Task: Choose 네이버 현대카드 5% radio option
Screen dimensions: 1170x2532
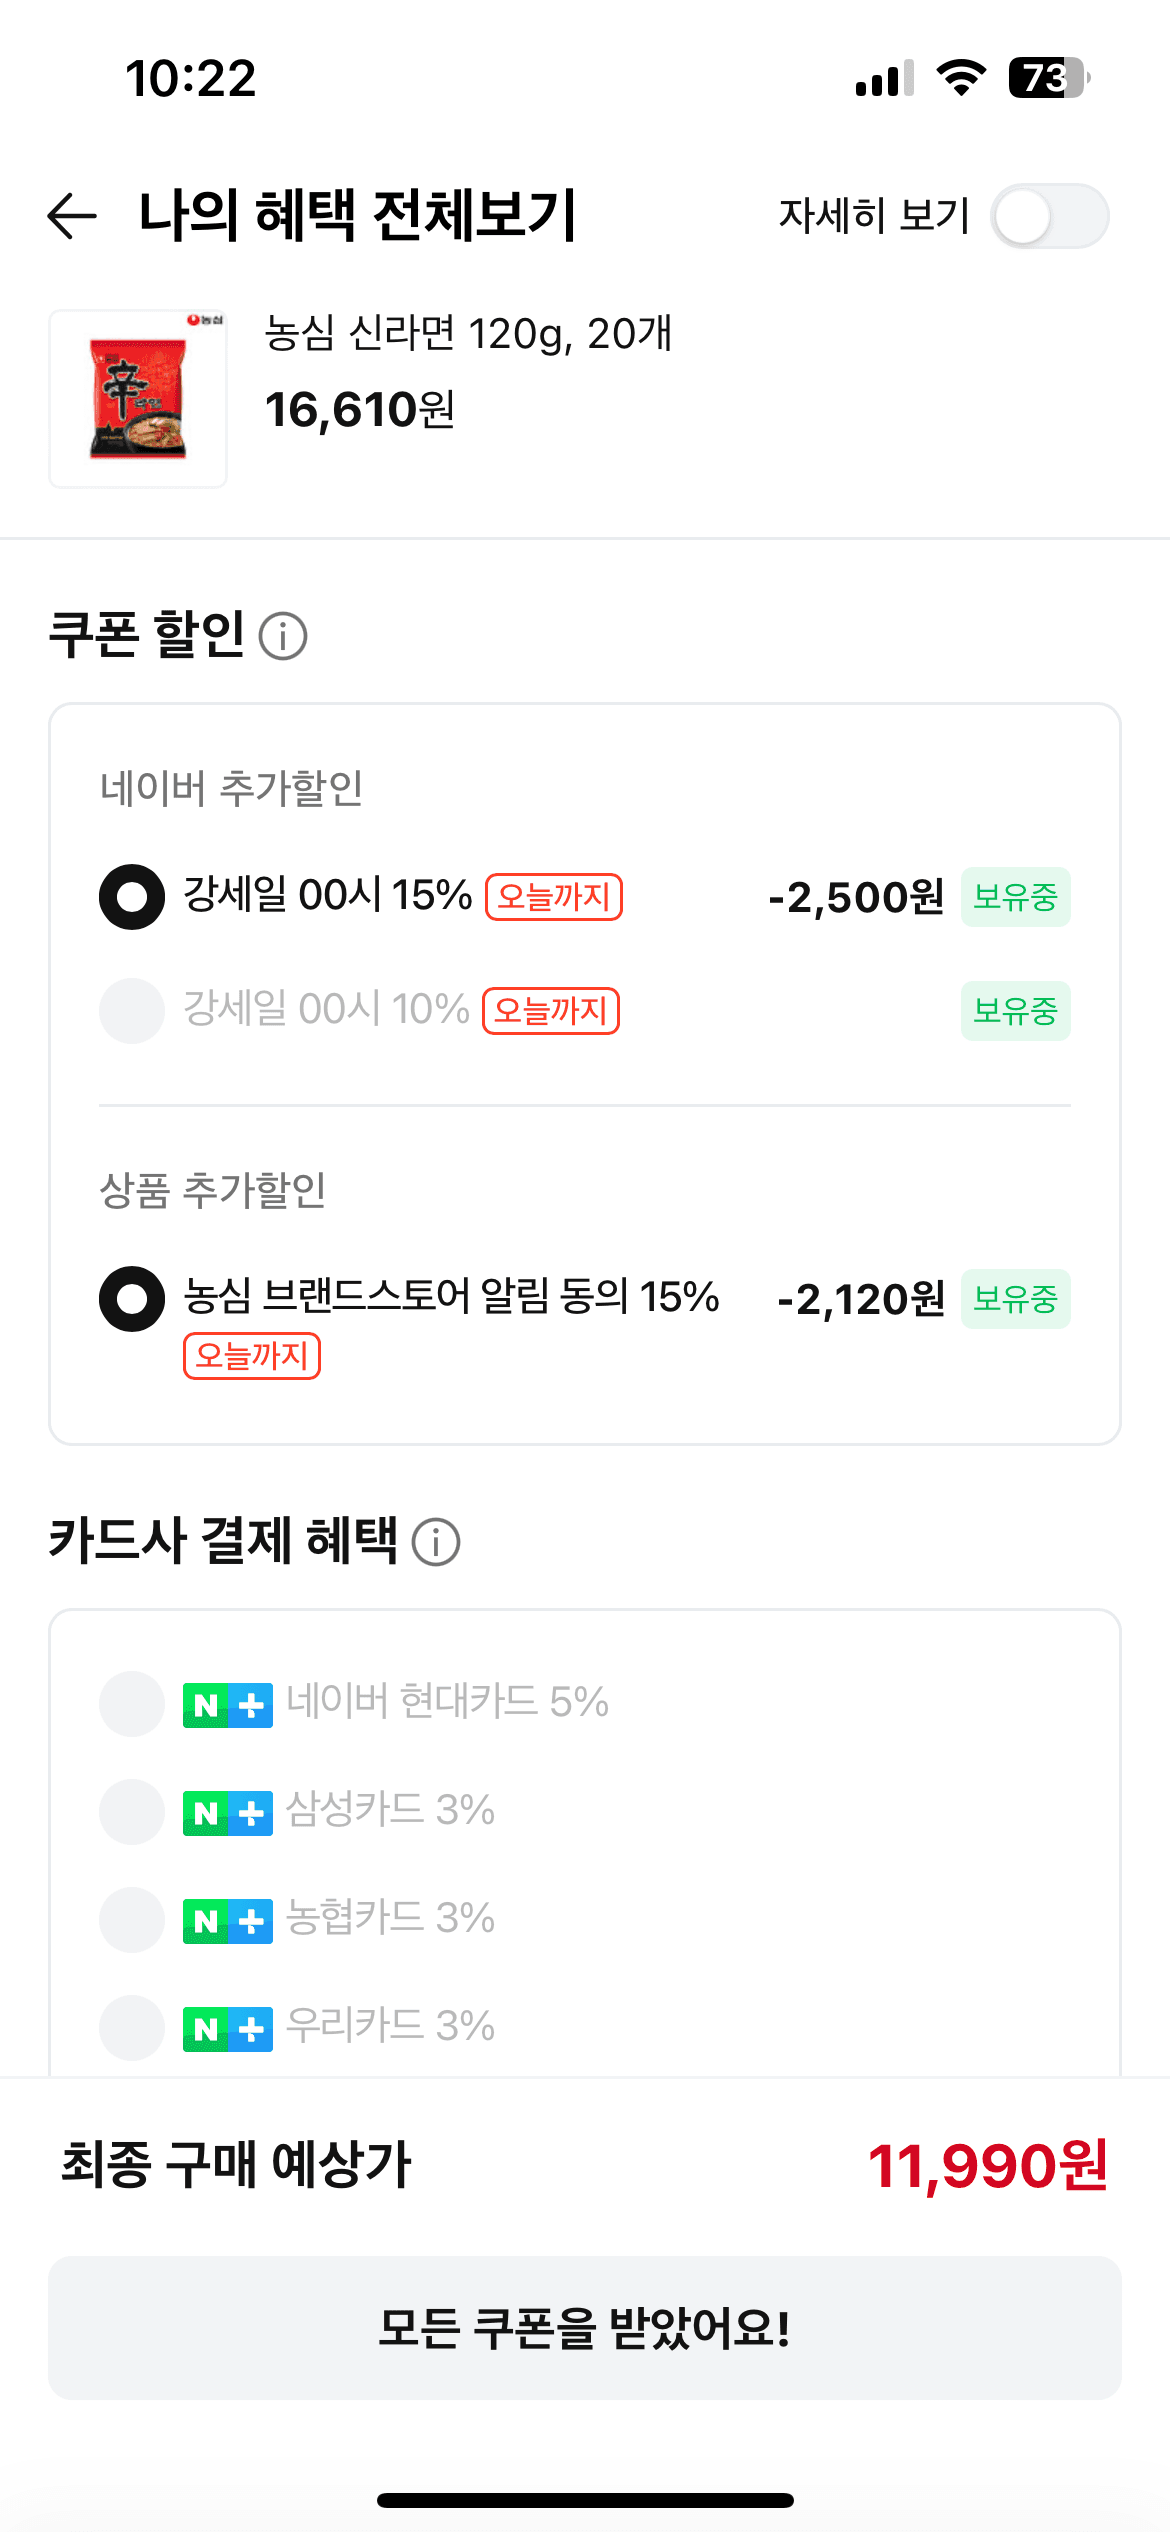Action: click(132, 1704)
